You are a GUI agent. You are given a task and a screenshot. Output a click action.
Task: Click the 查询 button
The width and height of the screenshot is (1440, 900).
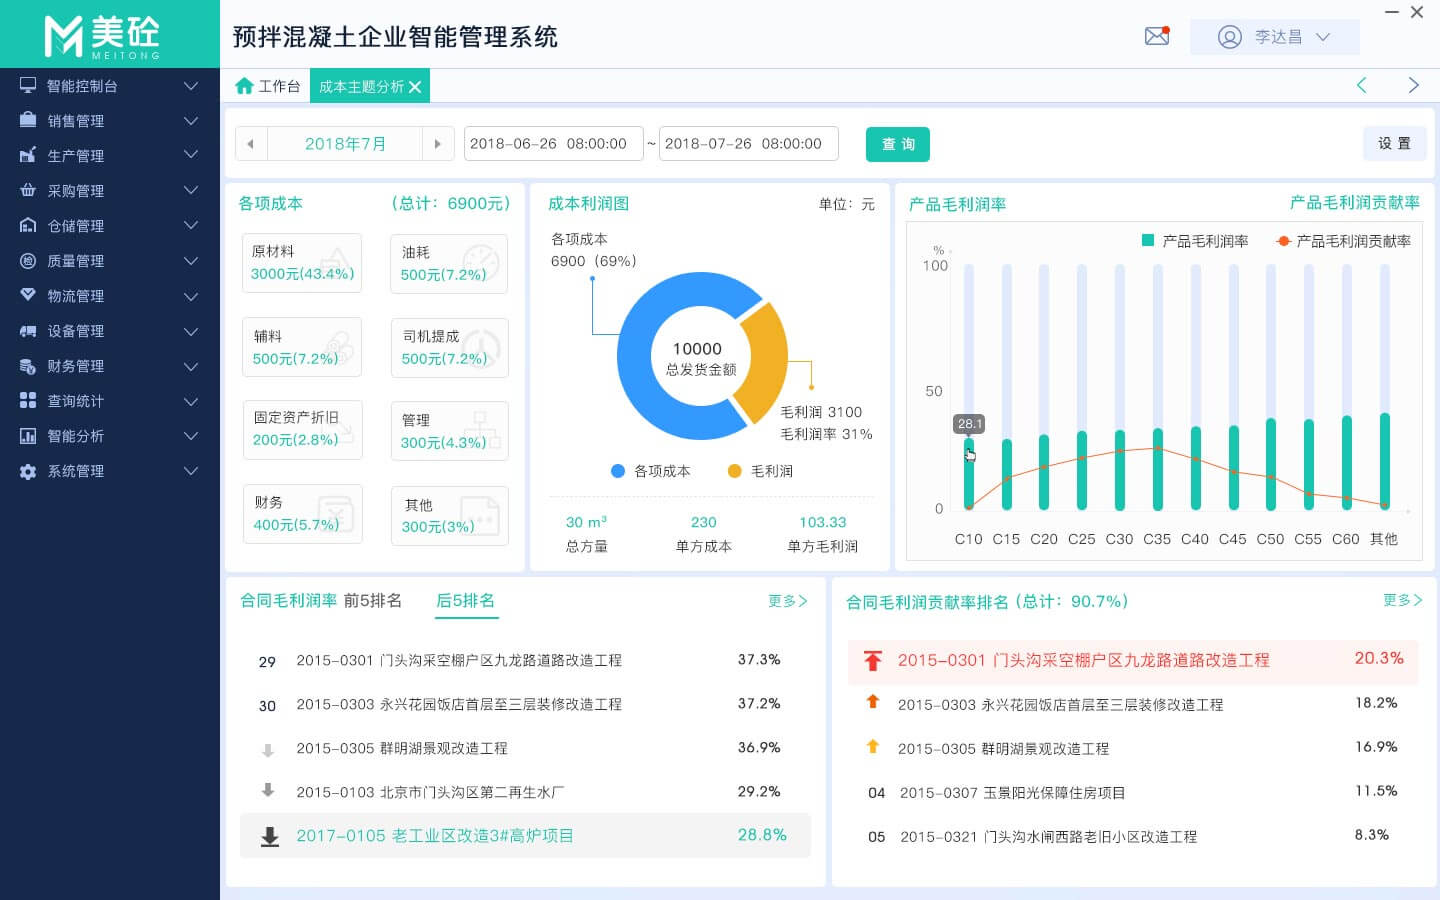click(x=897, y=144)
